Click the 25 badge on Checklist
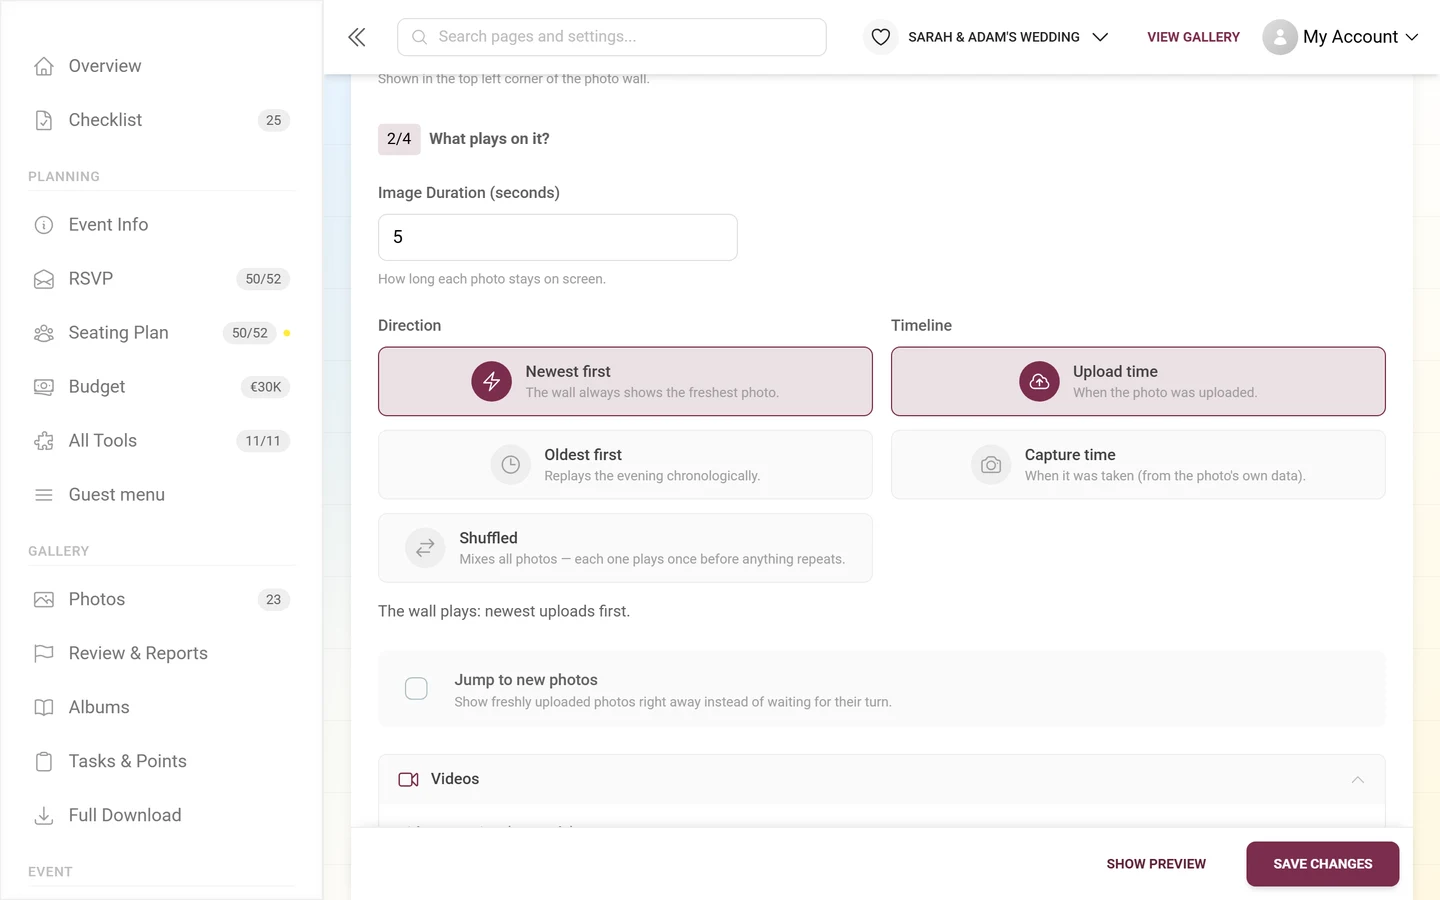This screenshot has height=900, width=1440. [274, 120]
